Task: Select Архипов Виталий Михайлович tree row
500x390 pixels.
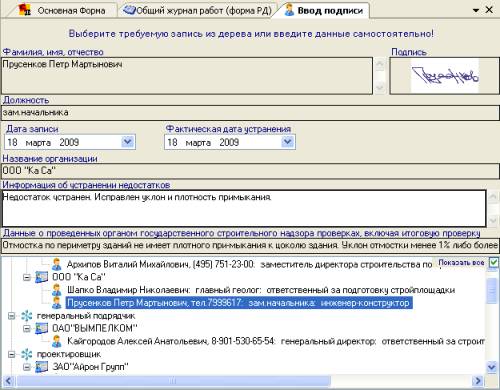Action: 249,264
